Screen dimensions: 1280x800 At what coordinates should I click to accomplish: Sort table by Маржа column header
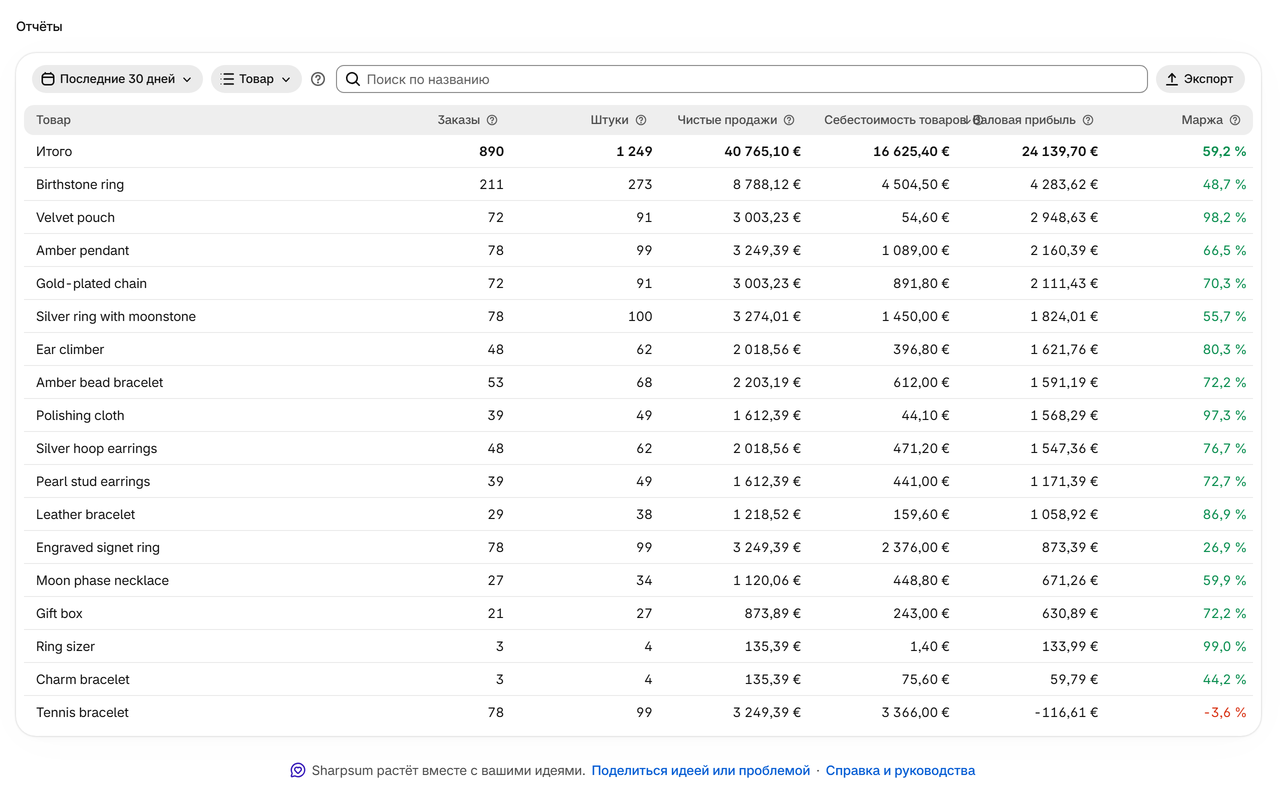(1202, 120)
